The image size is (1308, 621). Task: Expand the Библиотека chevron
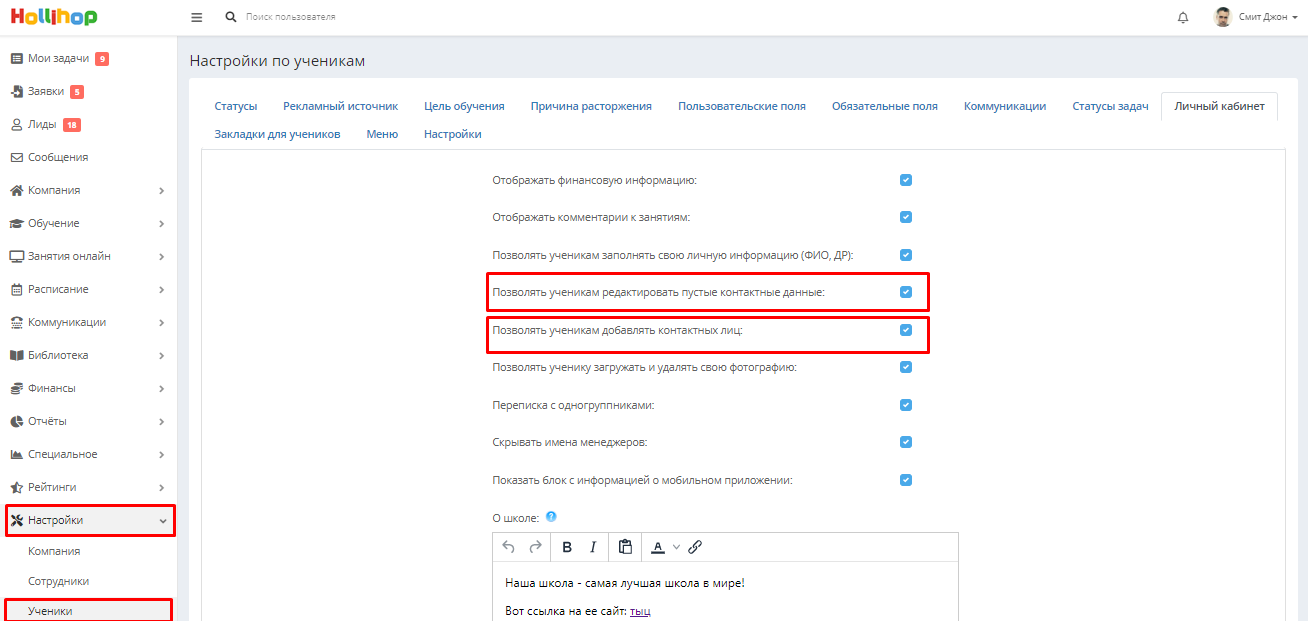click(162, 356)
